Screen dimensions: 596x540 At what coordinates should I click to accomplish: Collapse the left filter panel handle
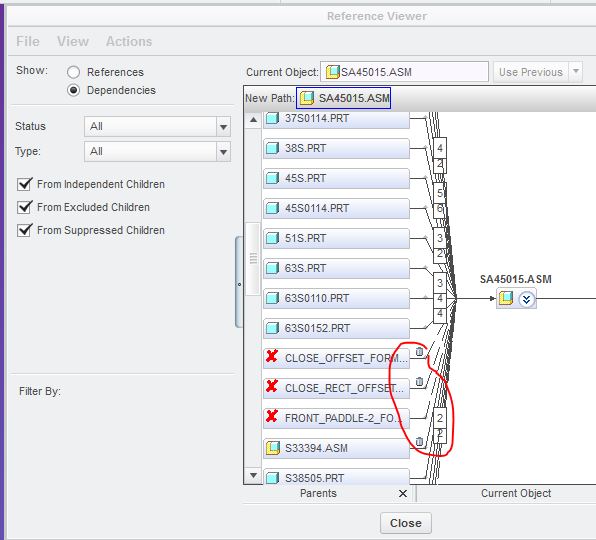click(239, 282)
